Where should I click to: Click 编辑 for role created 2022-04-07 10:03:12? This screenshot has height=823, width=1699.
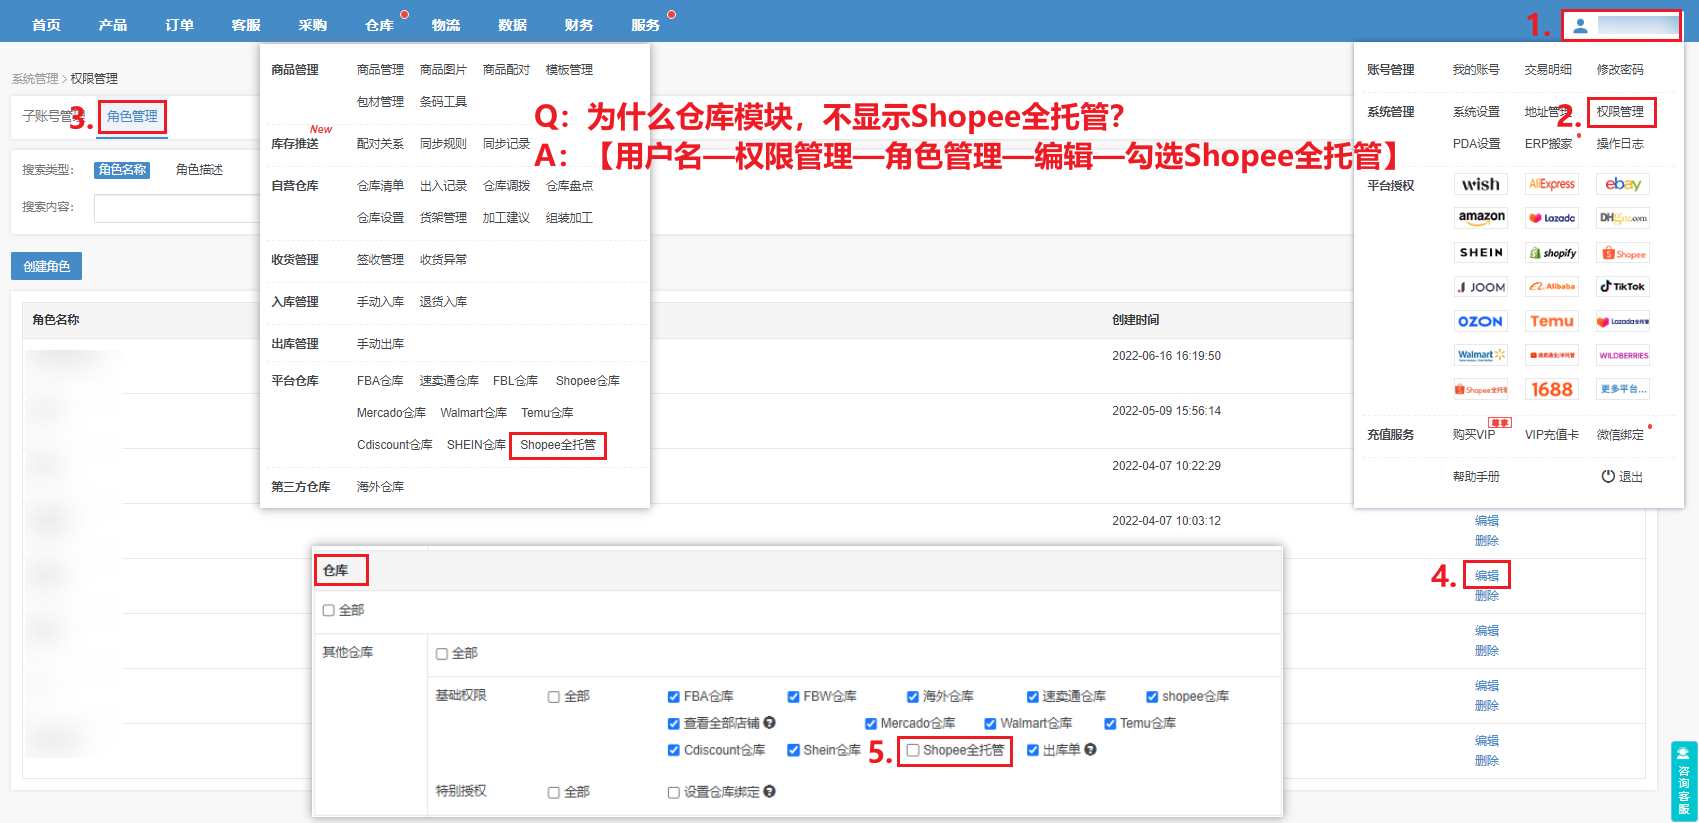pos(1487,521)
